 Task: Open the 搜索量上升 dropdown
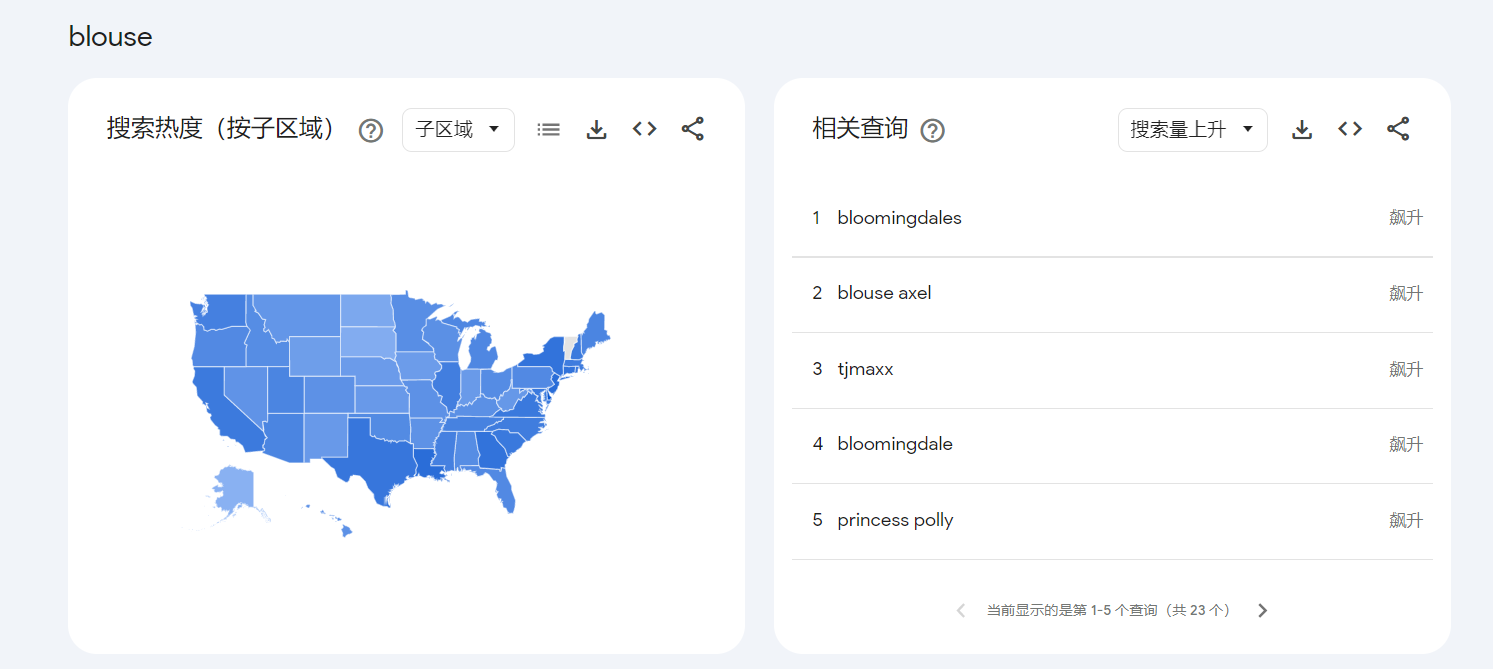tap(1192, 130)
